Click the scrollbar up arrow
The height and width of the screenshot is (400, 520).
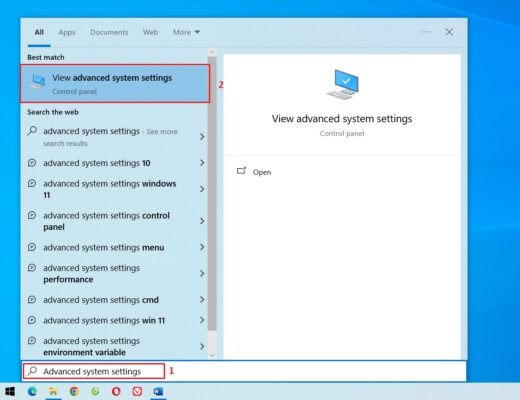tap(212, 52)
